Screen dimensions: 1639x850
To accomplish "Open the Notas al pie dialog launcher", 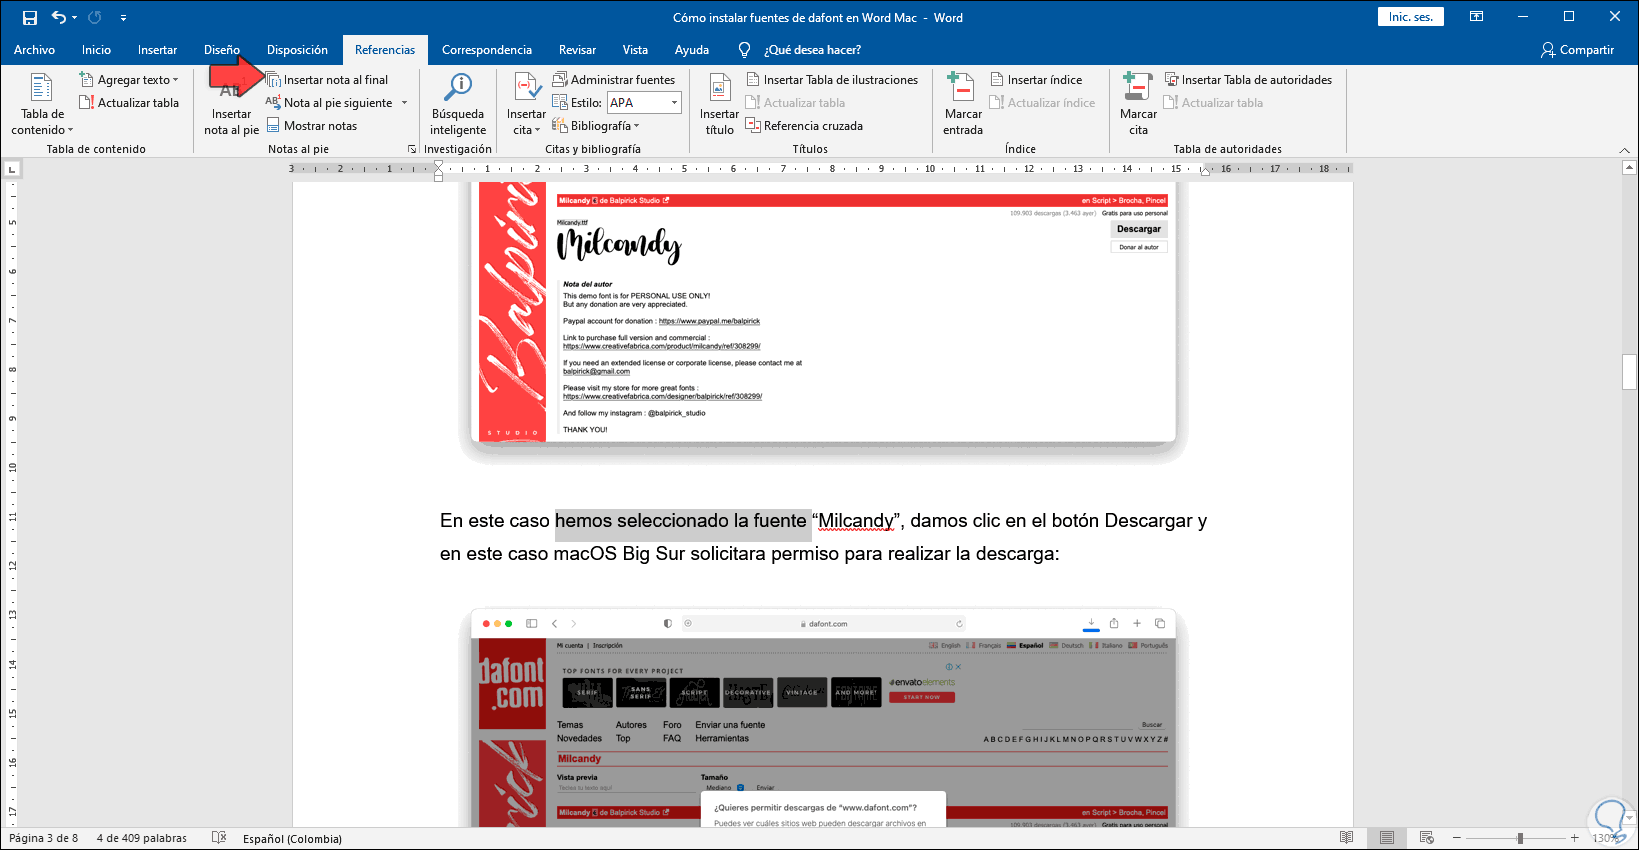I will [x=412, y=149].
